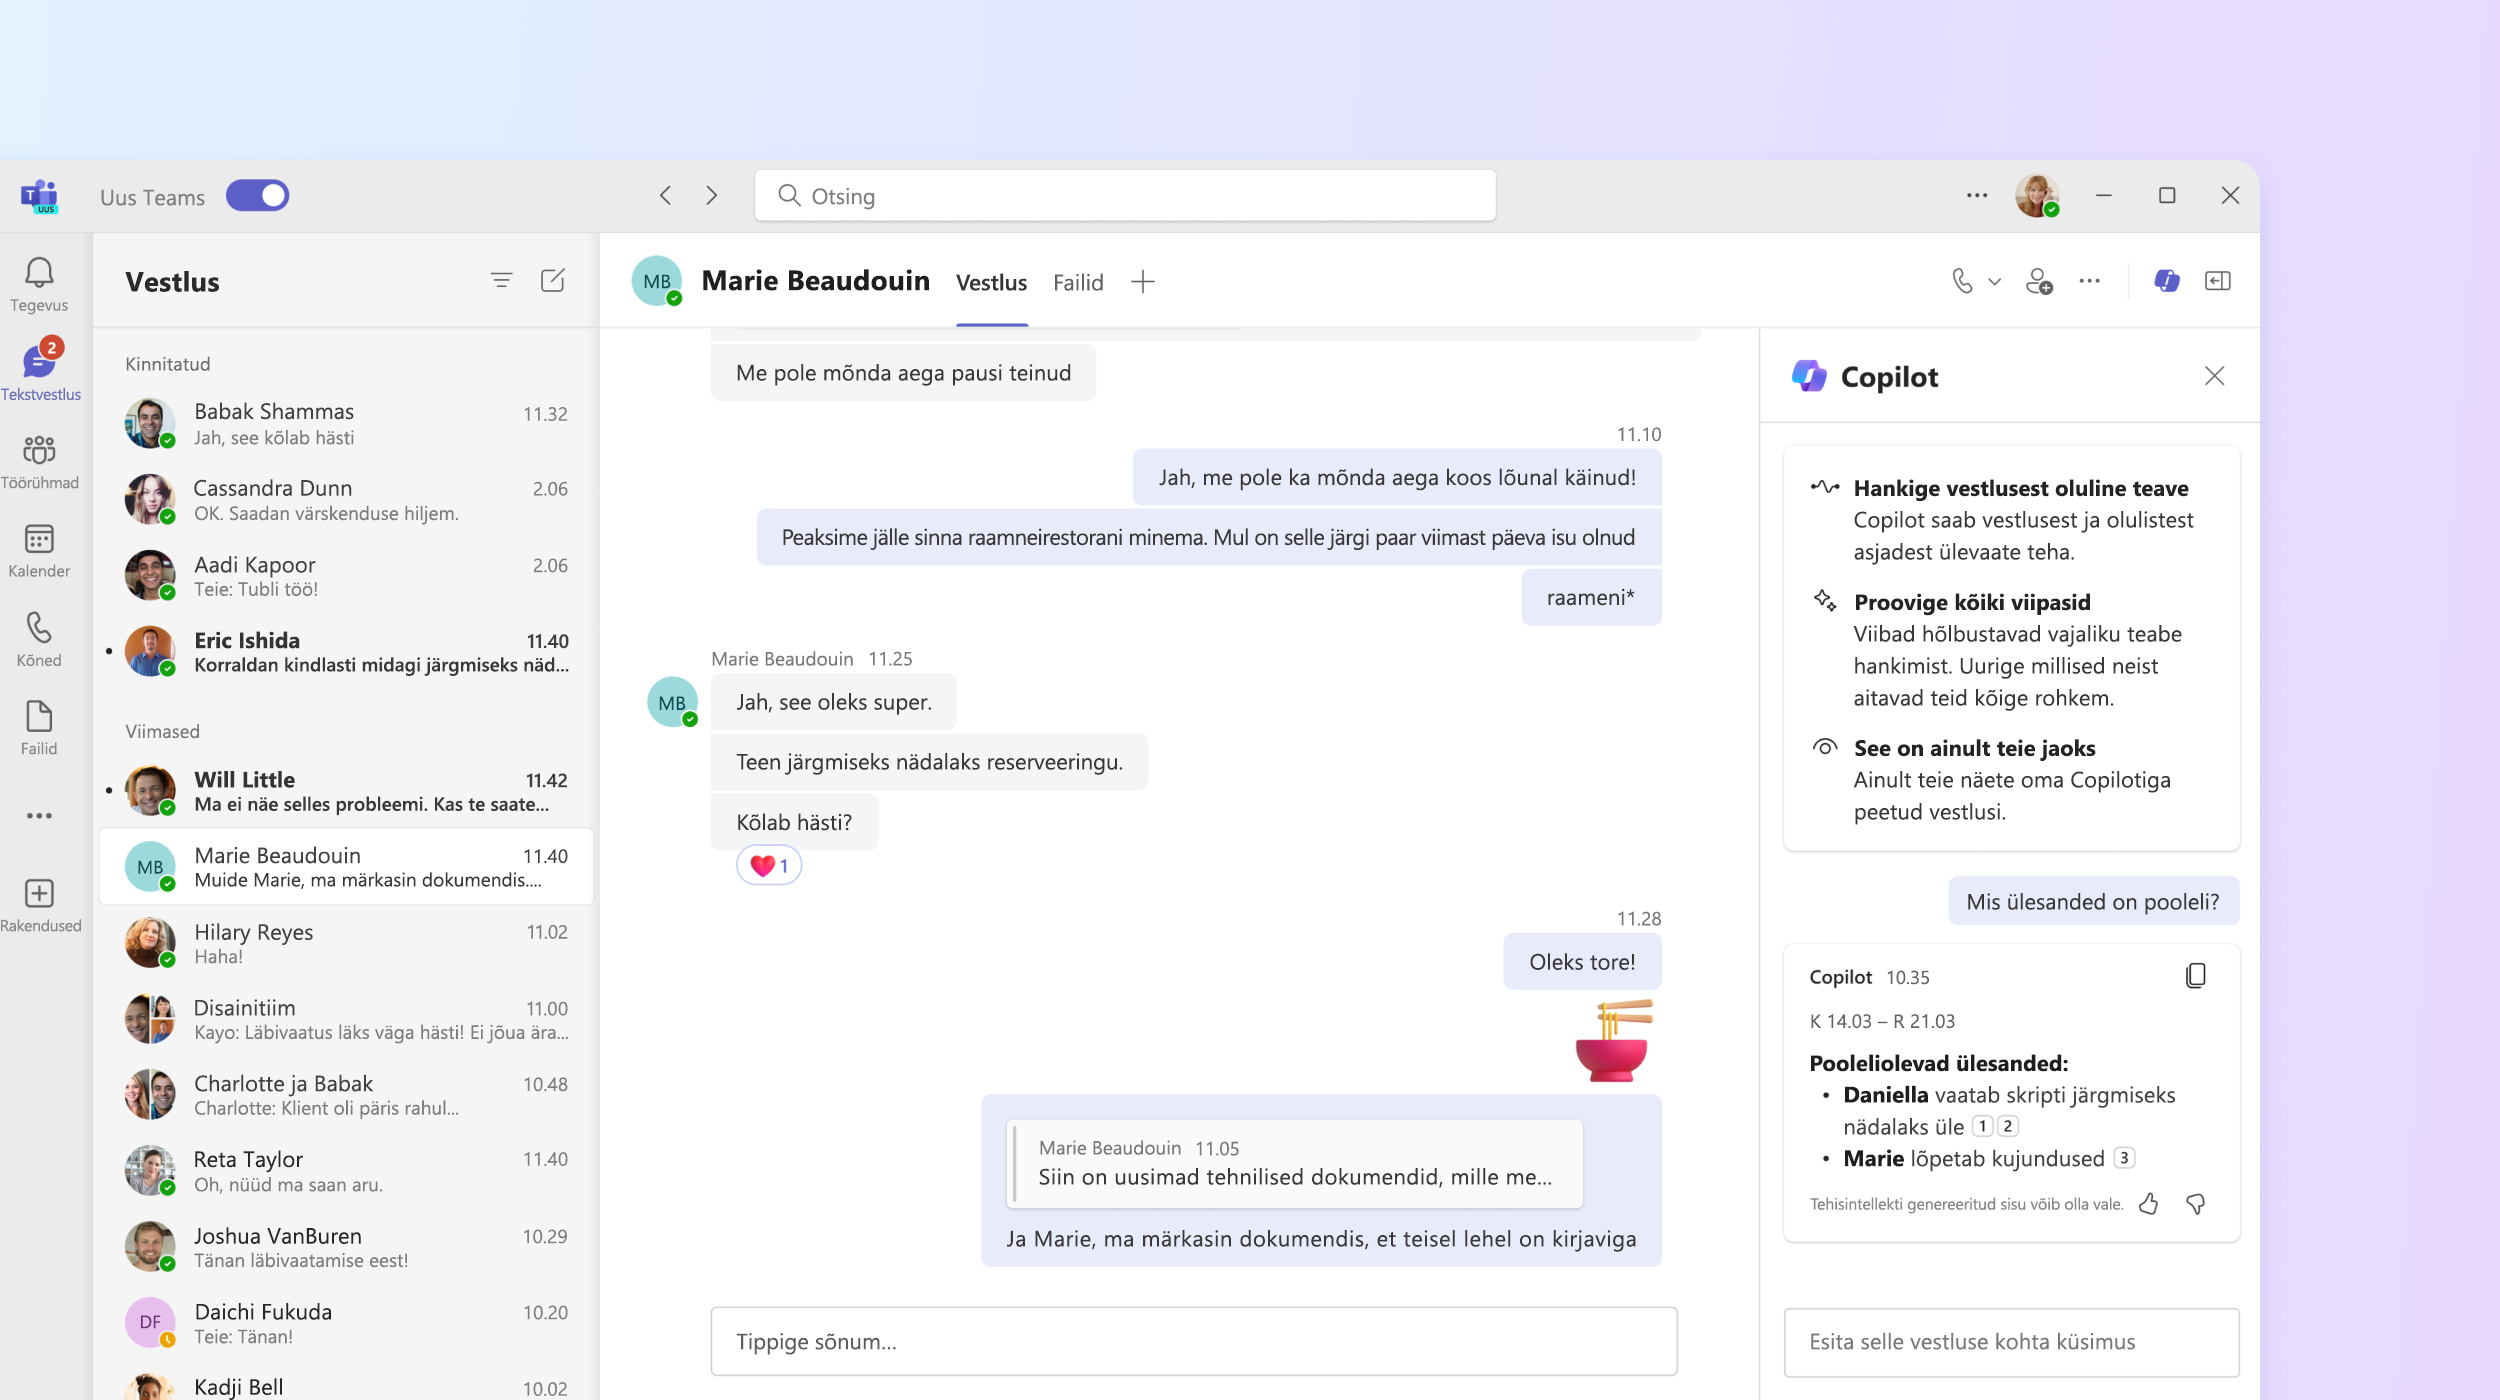2500x1400 pixels.
Task: Open chat with Babak Shammas
Action: [x=346, y=423]
